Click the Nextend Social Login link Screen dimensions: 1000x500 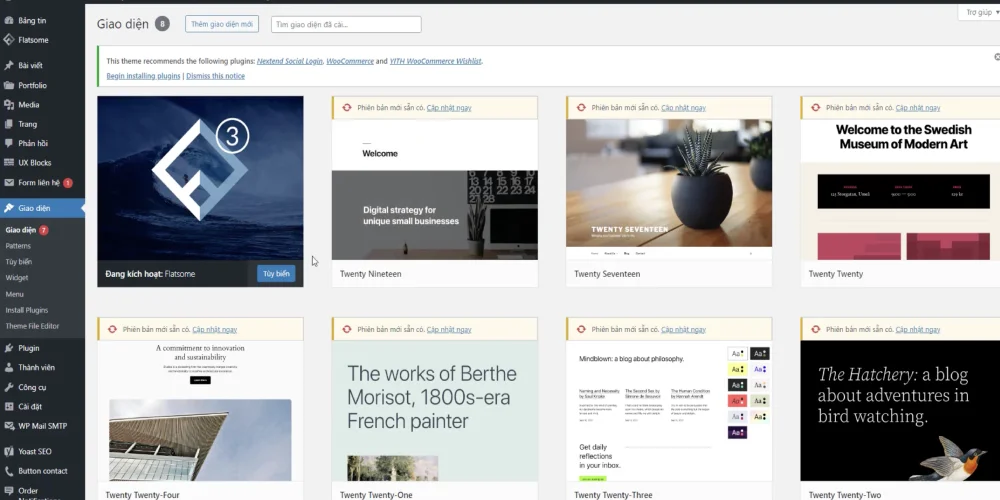click(x=290, y=61)
